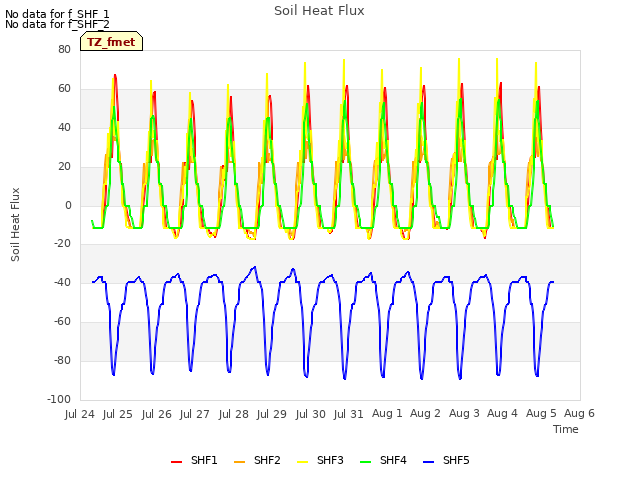Click the 20 y-axis tick label
The height and width of the screenshot is (480, 640).
click(x=64, y=167)
